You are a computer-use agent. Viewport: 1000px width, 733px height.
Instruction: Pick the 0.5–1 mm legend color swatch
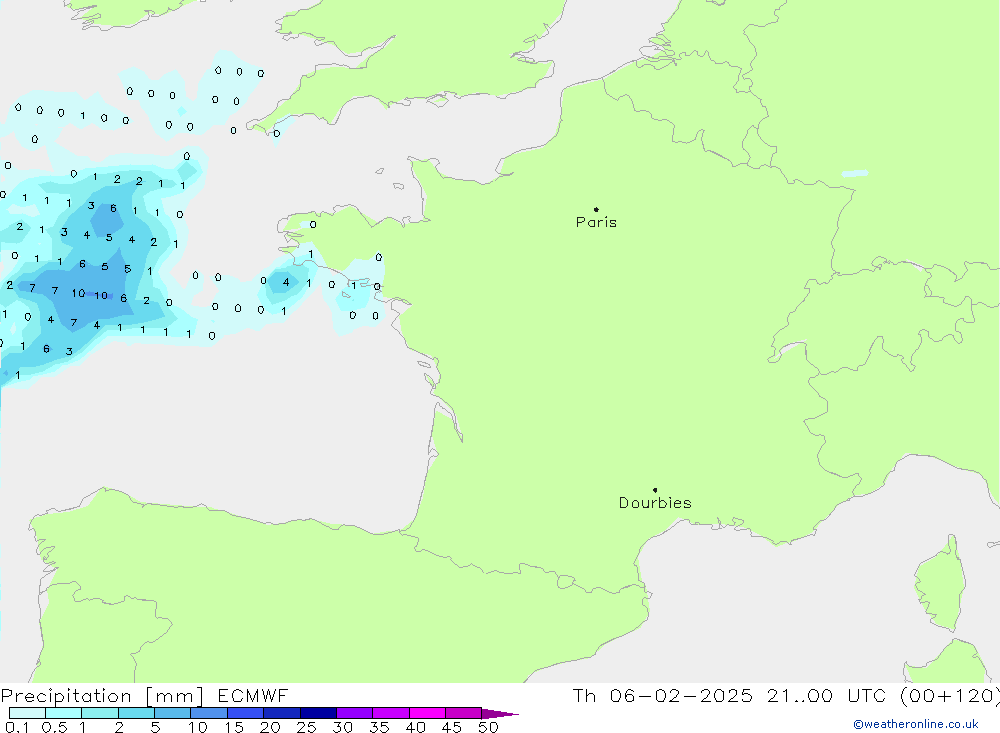click(64, 713)
